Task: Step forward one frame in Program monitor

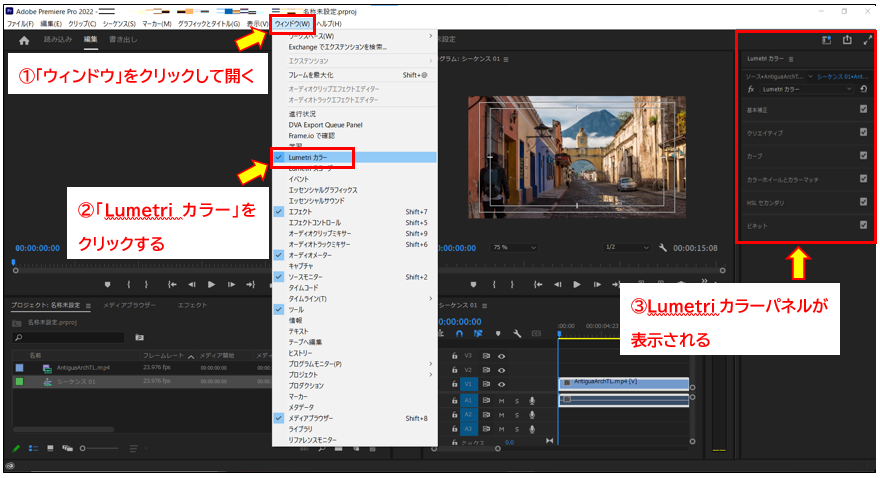Action: click(597, 284)
